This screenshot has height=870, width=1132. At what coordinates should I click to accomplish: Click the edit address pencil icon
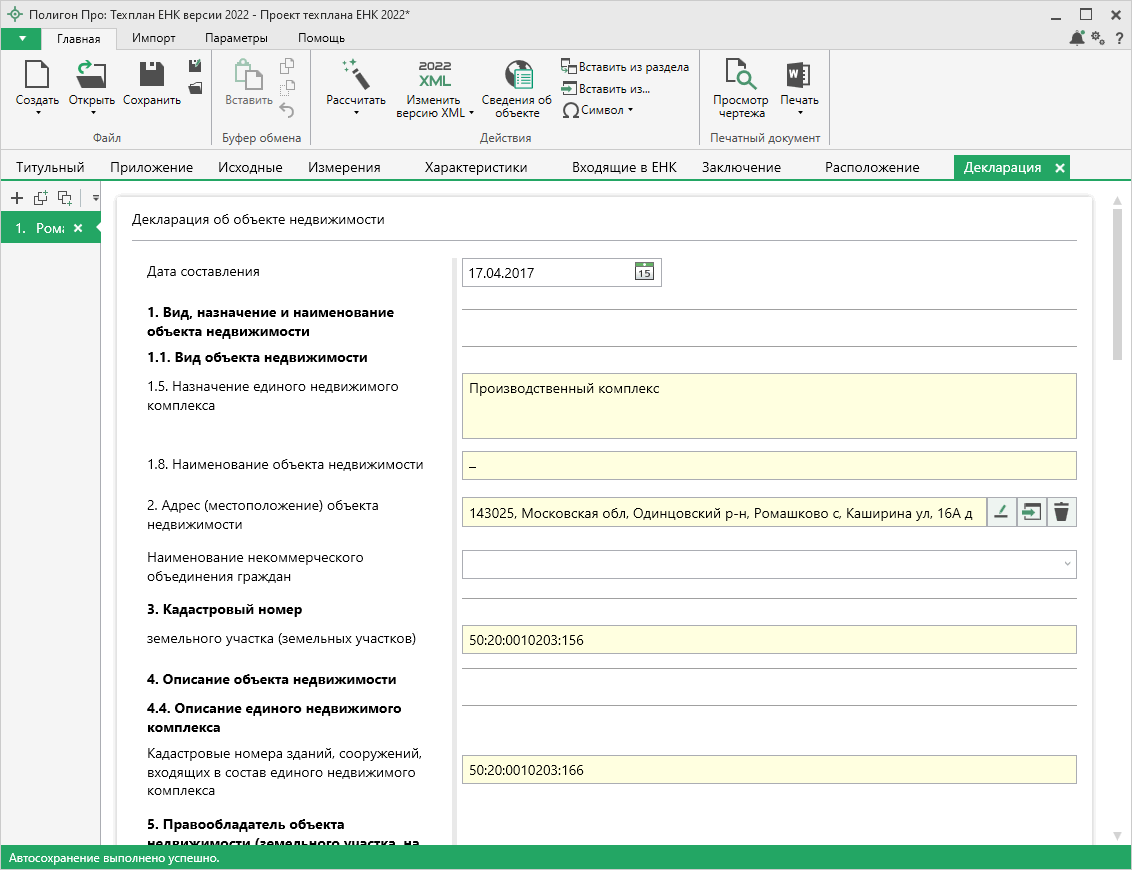click(1002, 512)
